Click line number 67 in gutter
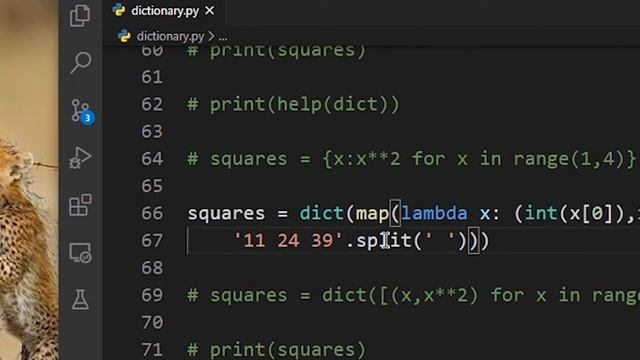The height and width of the screenshot is (360, 640). click(x=152, y=241)
